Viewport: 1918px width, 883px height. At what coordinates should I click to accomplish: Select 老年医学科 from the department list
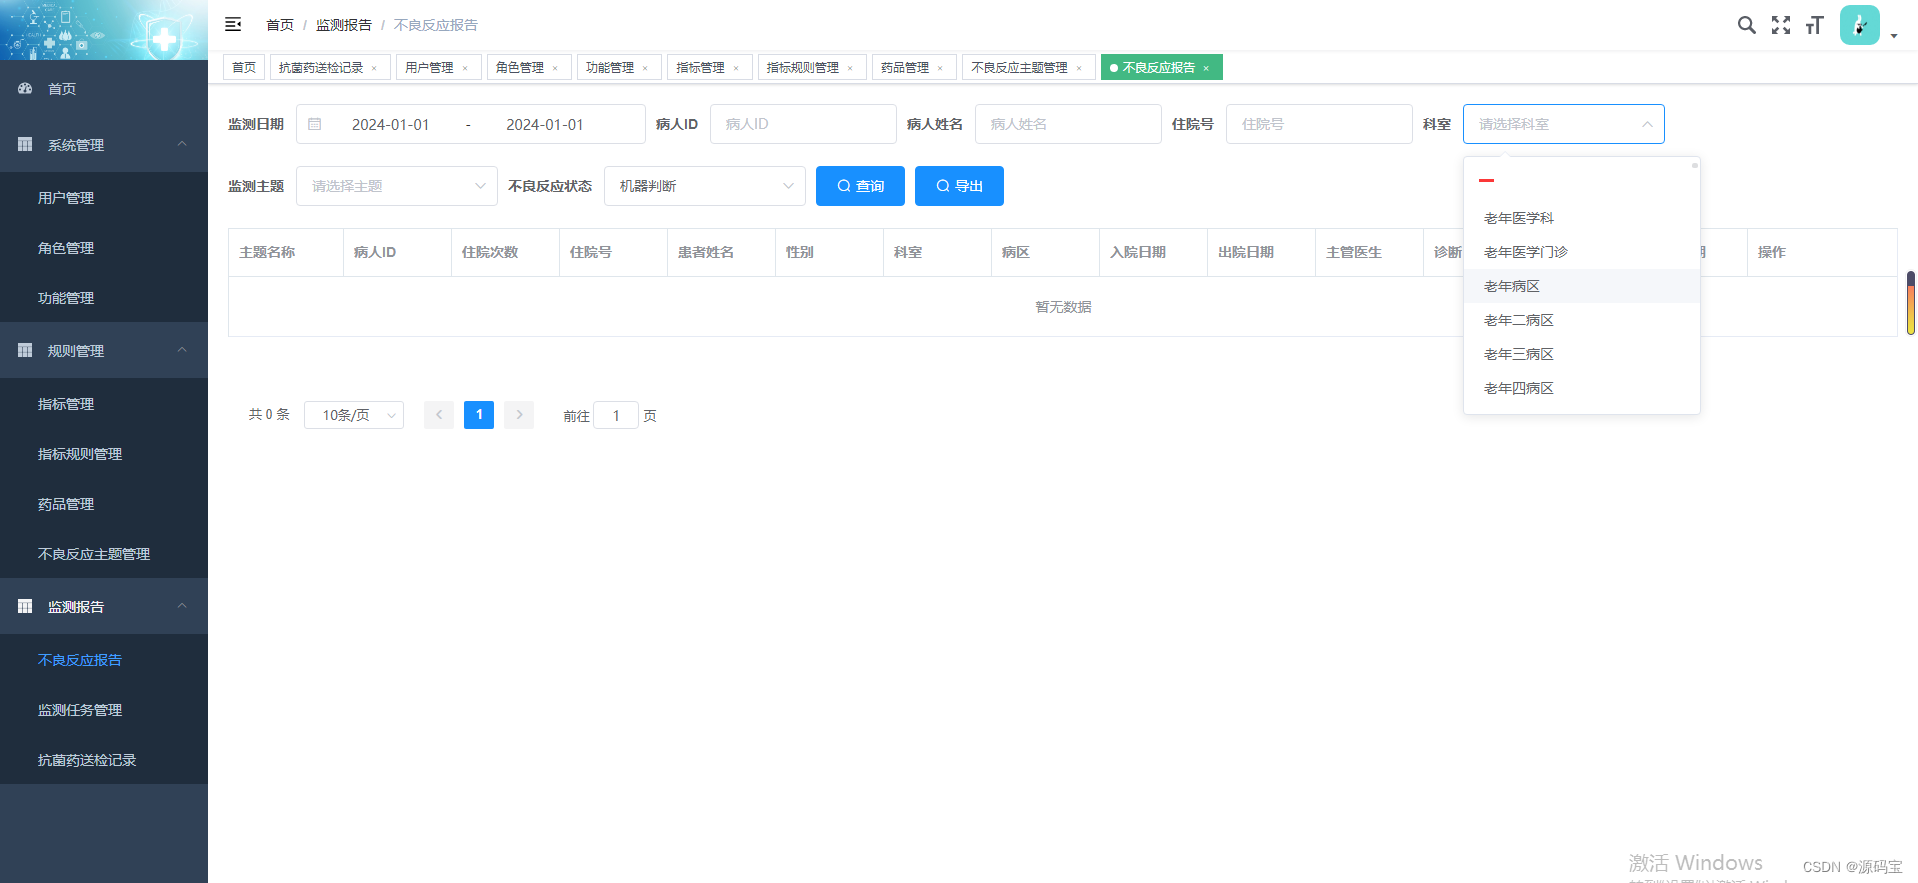(x=1582, y=218)
